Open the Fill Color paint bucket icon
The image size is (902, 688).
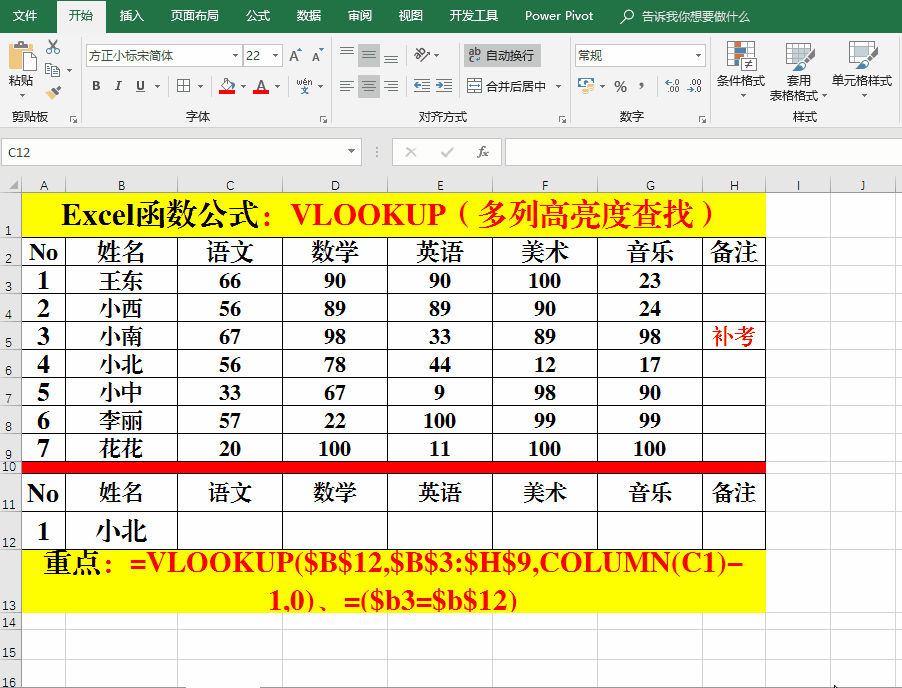[225, 85]
